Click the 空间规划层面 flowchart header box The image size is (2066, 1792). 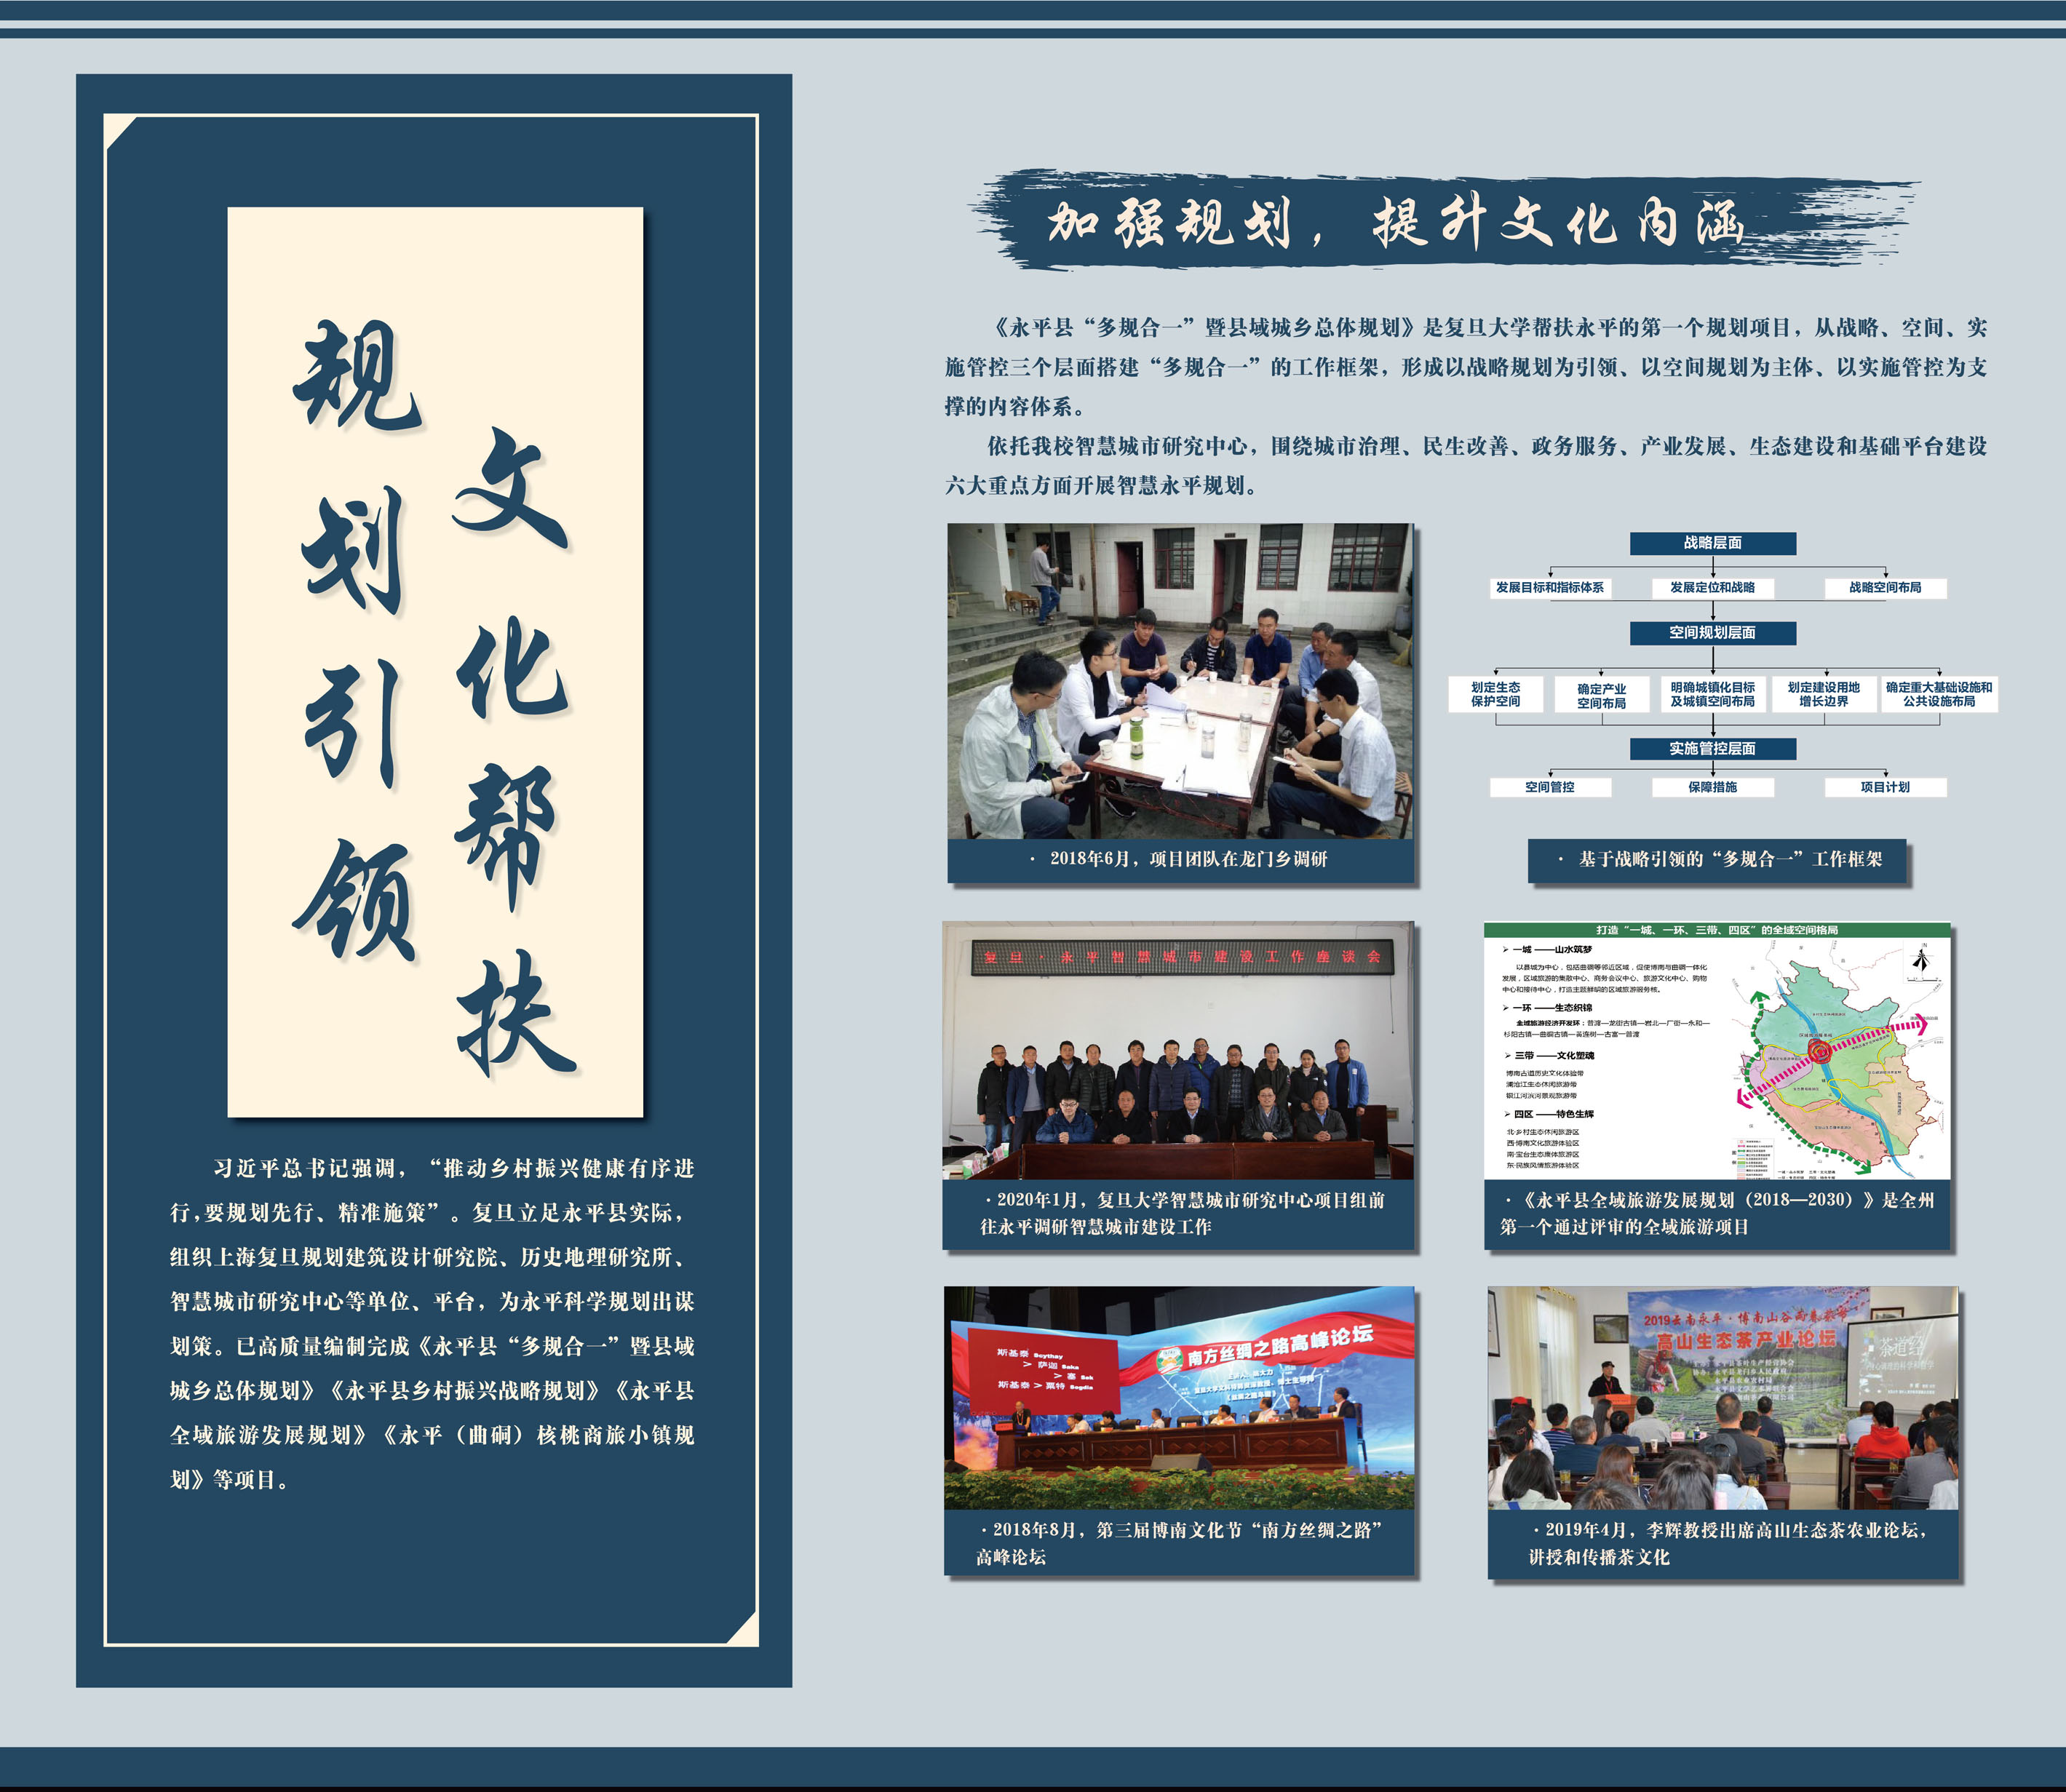(1712, 633)
